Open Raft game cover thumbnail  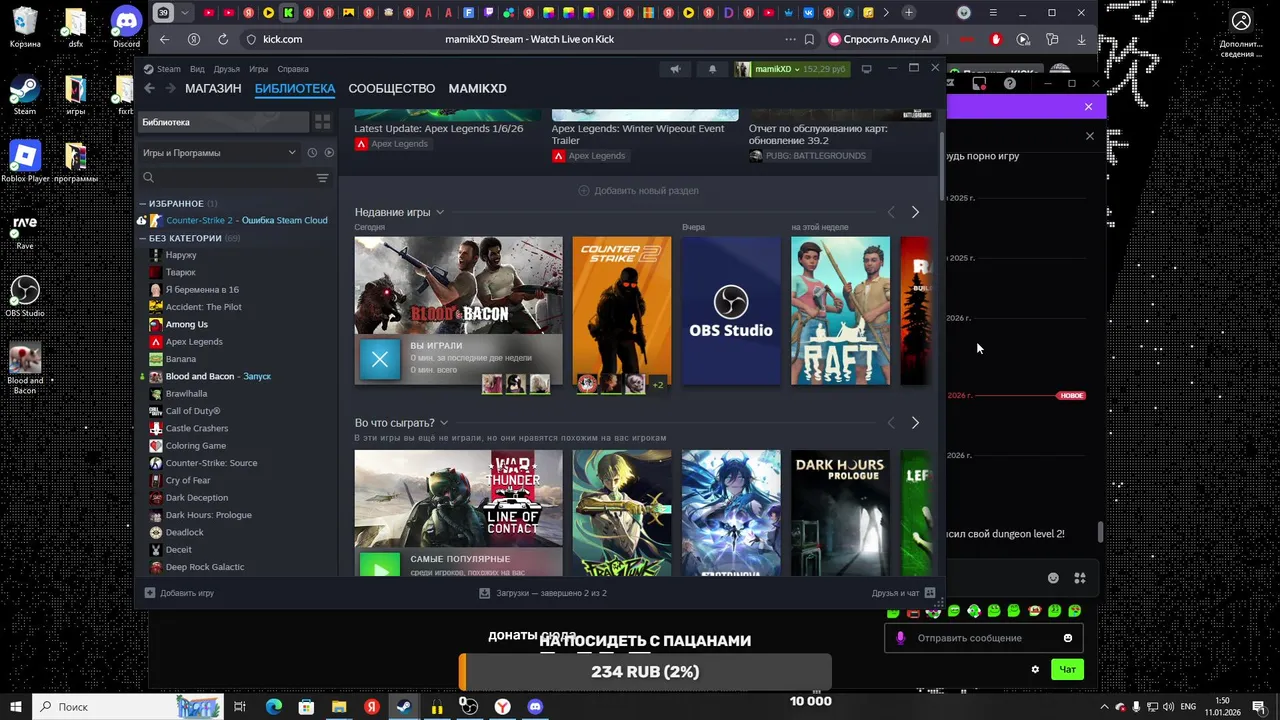(840, 310)
